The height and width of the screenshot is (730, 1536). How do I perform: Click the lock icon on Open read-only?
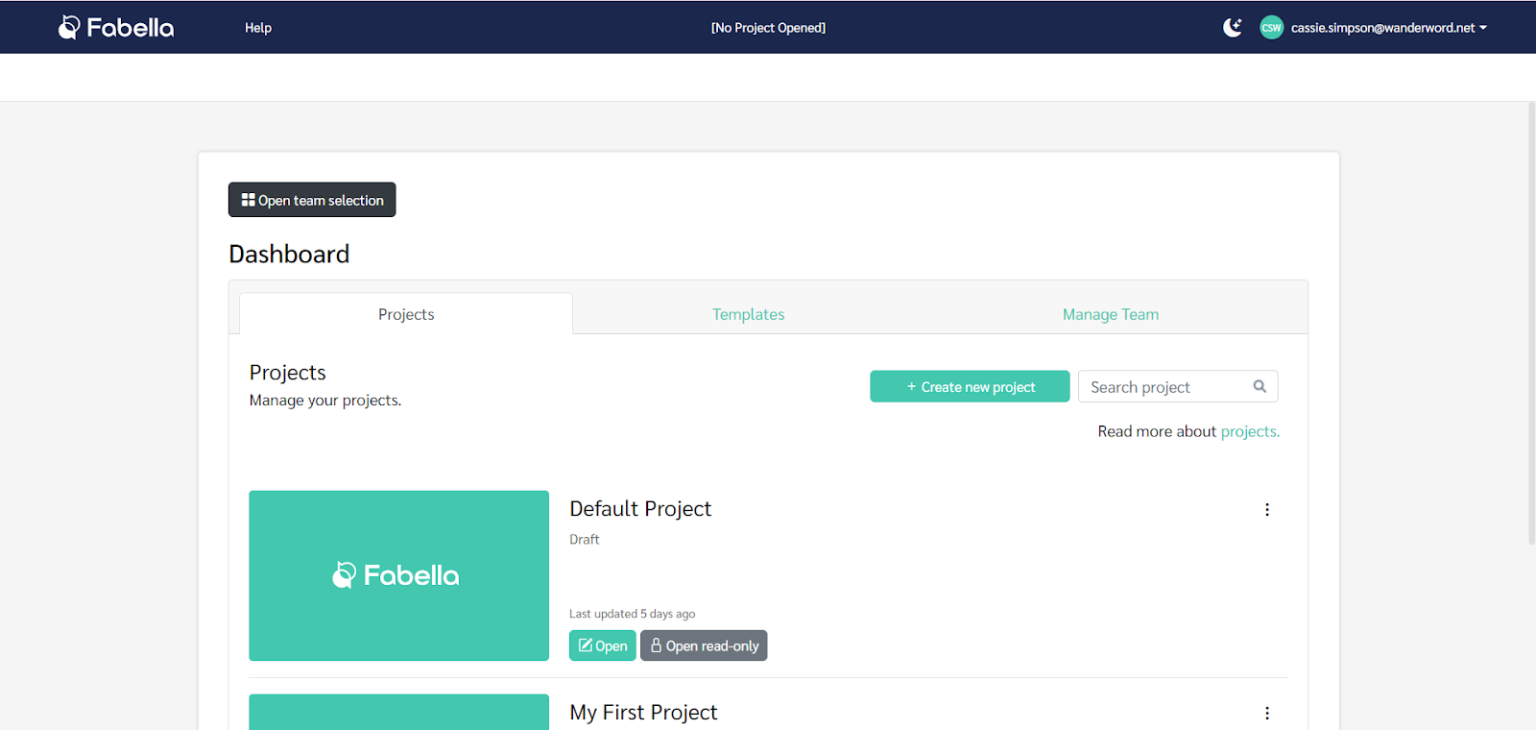tap(655, 645)
